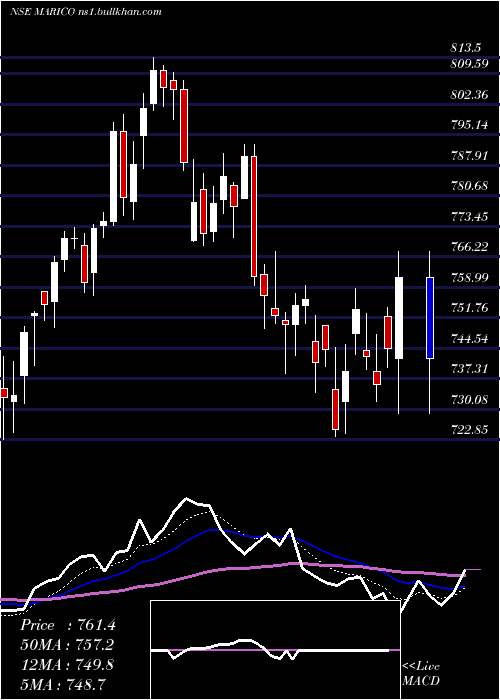Click the 5MA : 748.7 readout
This screenshot has width=500, height=700.
pos(65,684)
